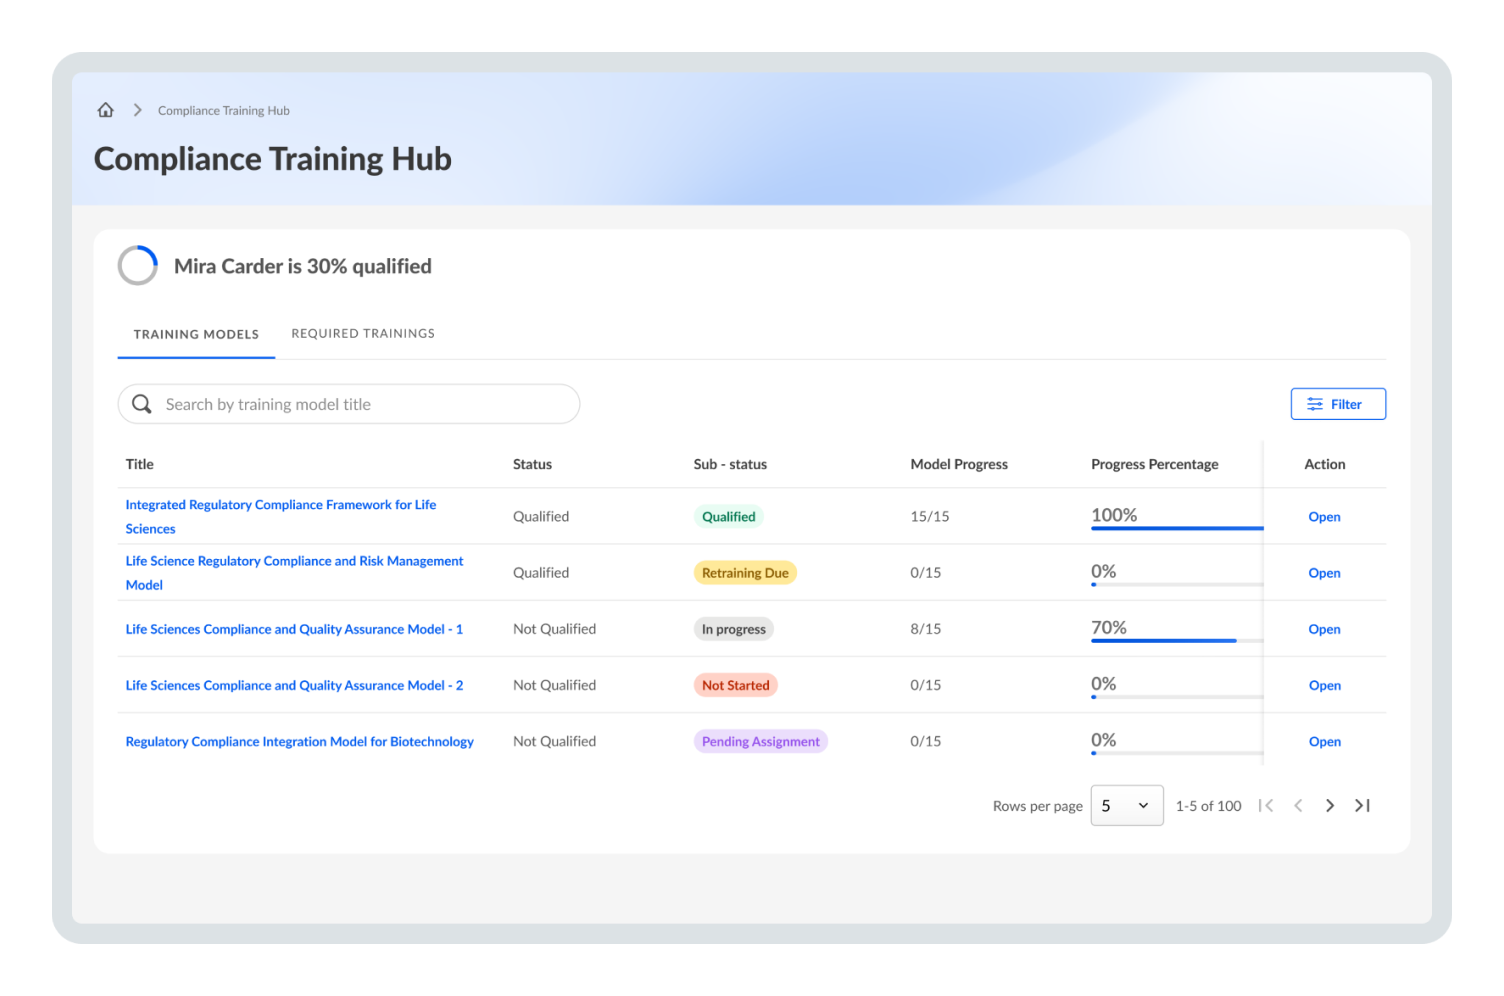This screenshot has width=1504, height=996.
Task: Click the Rows per page label
Action: [x=1038, y=806]
